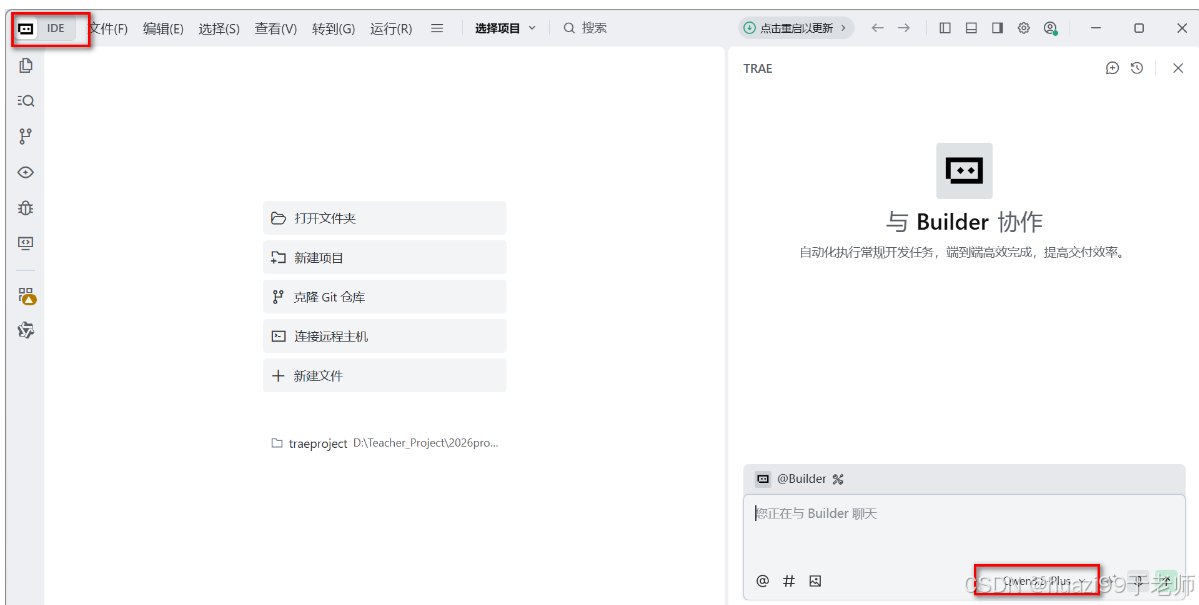Click 克隆 Git 仓库 button
Image resolution: width=1199 pixels, height=605 pixels.
pos(385,297)
